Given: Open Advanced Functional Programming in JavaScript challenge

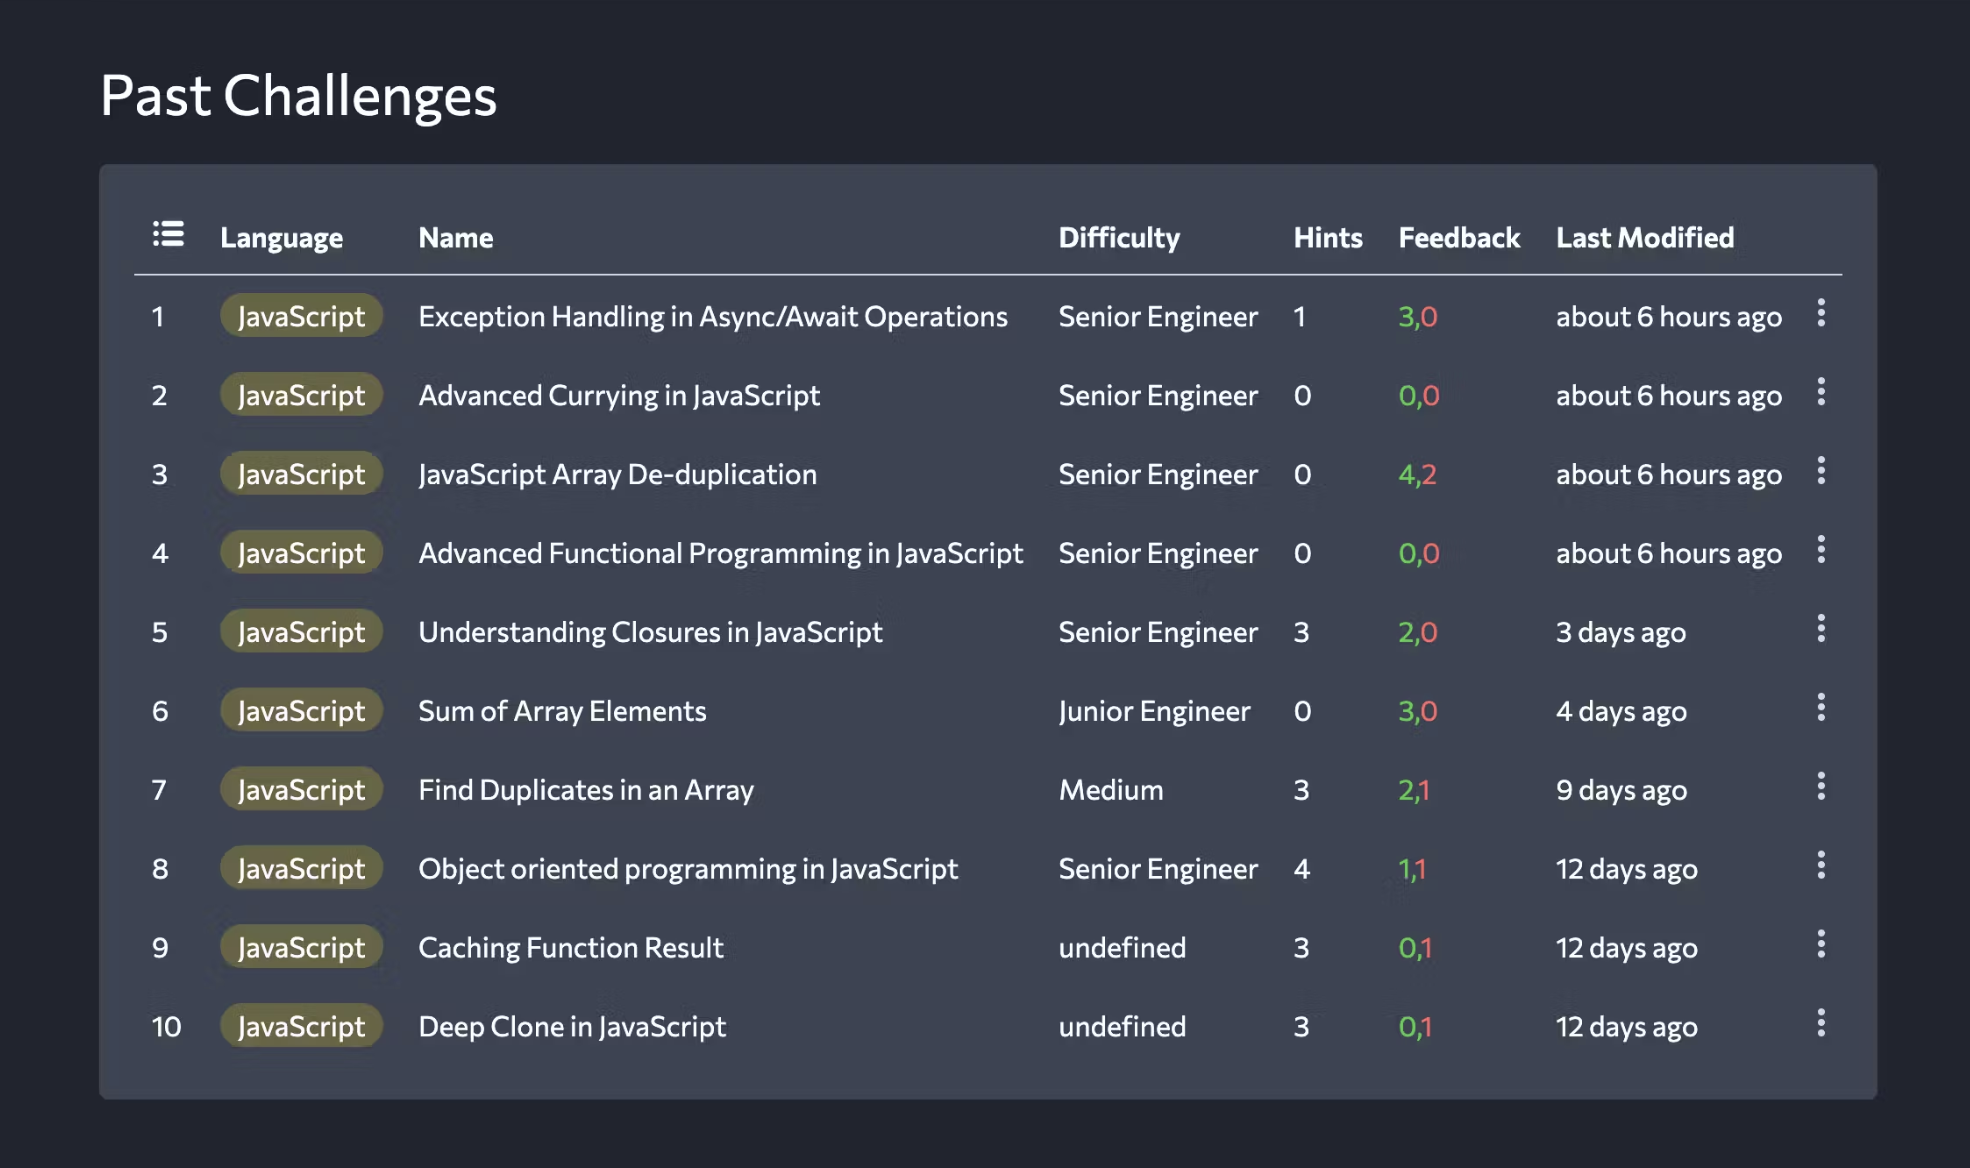Looking at the screenshot, I should click(720, 554).
